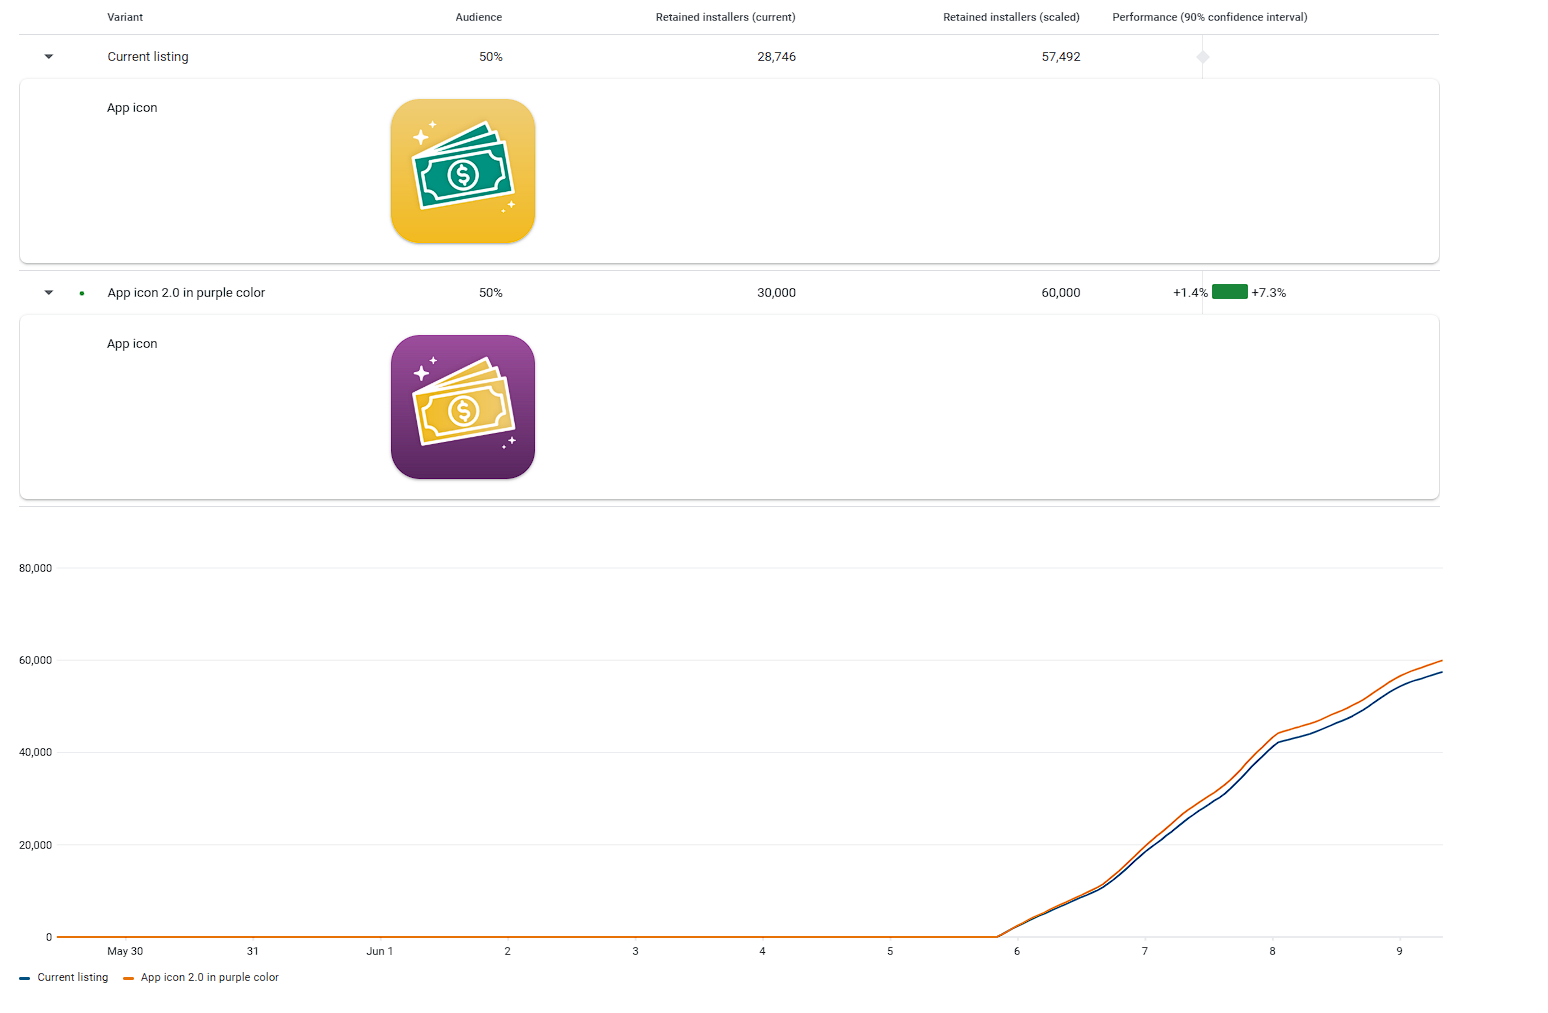1548x1013 pixels.
Task: Open the yellow current listing app icon
Action: click(x=463, y=171)
